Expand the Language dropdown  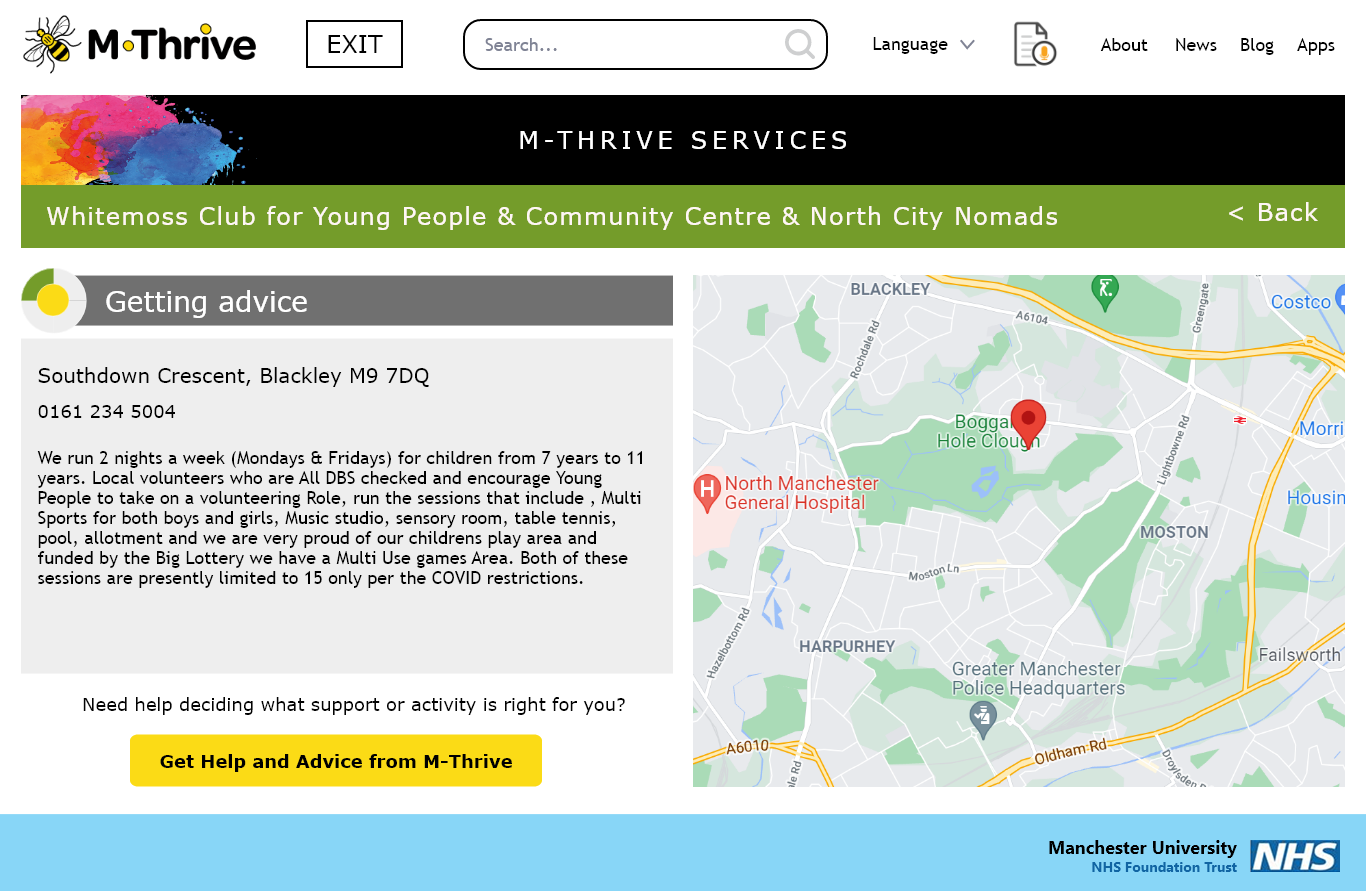[x=922, y=45]
